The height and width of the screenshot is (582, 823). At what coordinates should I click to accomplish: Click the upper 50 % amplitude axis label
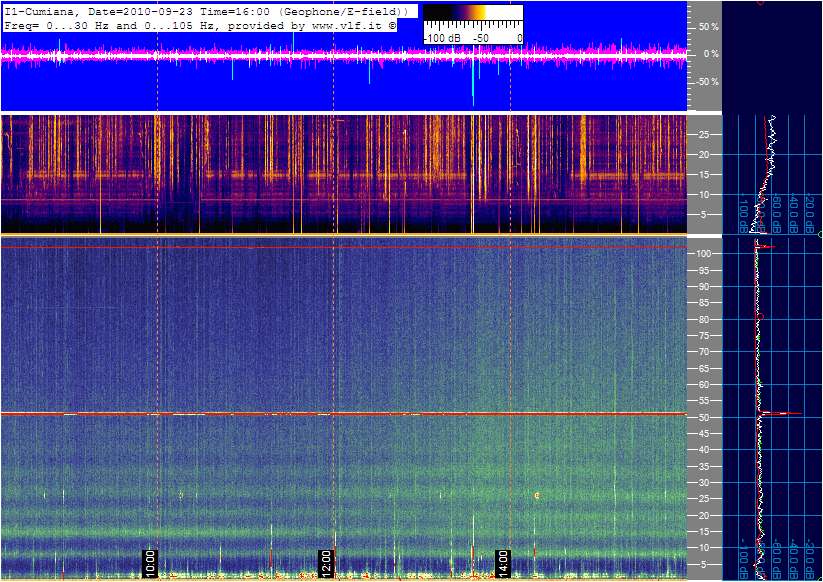[x=708, y=27]
